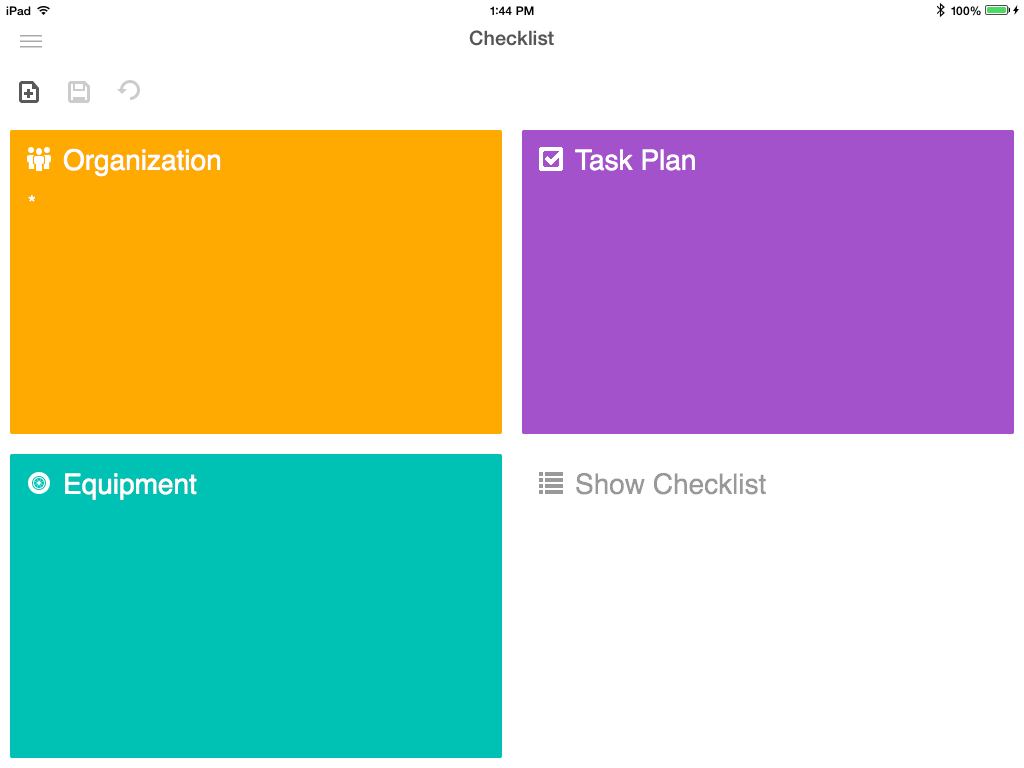Tap the Organization people icon
The image size is (1024, 768).
click(x=39, y=159)
